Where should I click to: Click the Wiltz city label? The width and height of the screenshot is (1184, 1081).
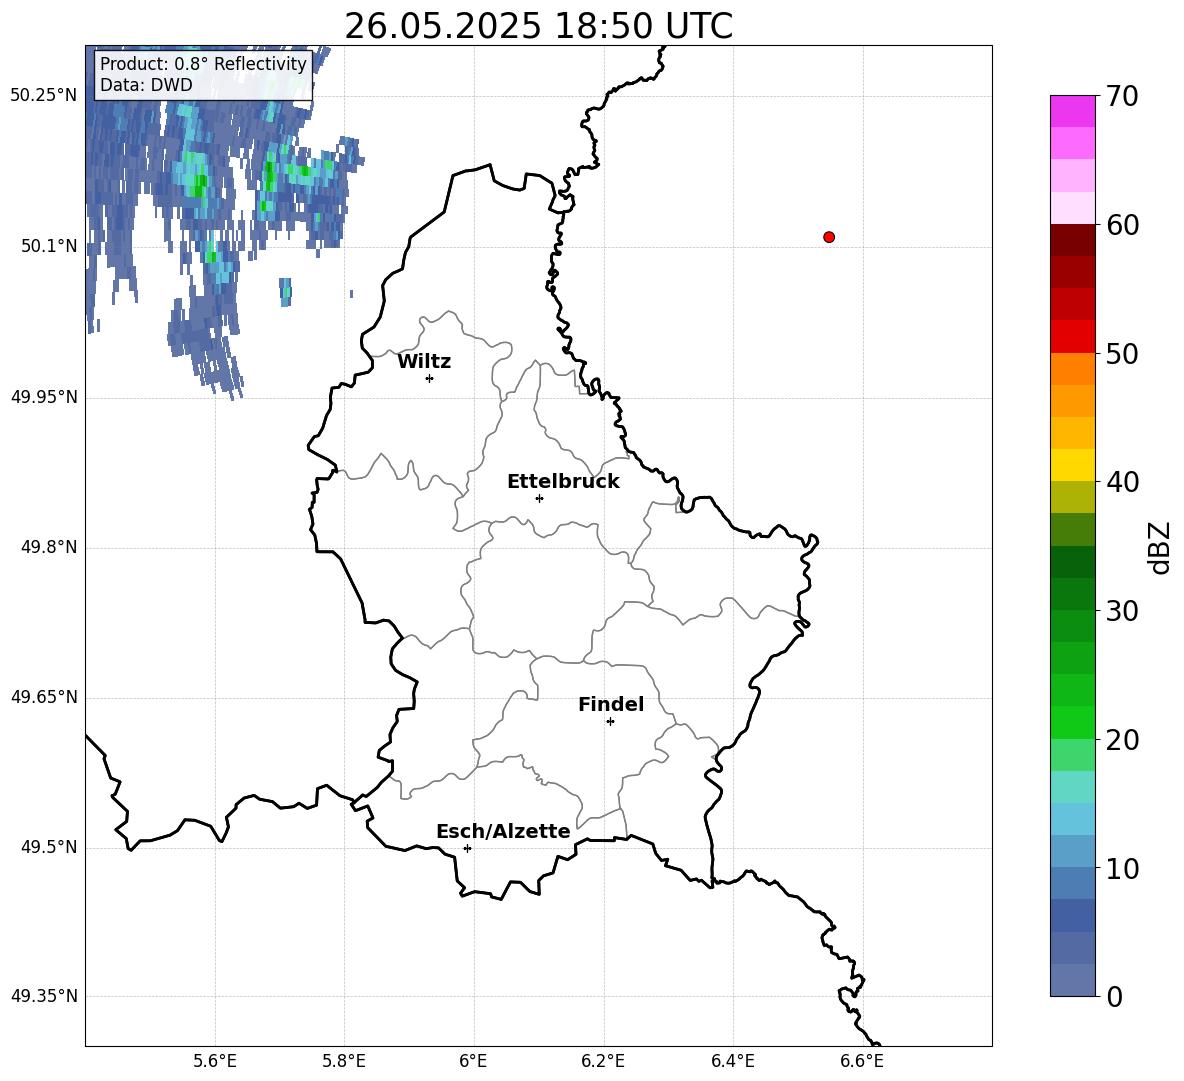tap(424, 362)
